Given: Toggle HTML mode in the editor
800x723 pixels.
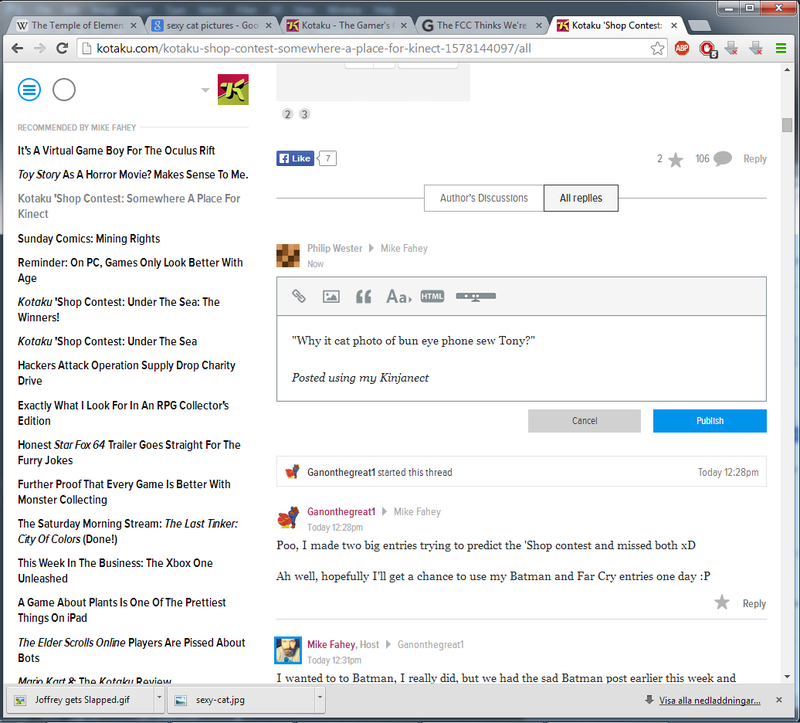Looking at the screenshot, I should pos(432,296).
